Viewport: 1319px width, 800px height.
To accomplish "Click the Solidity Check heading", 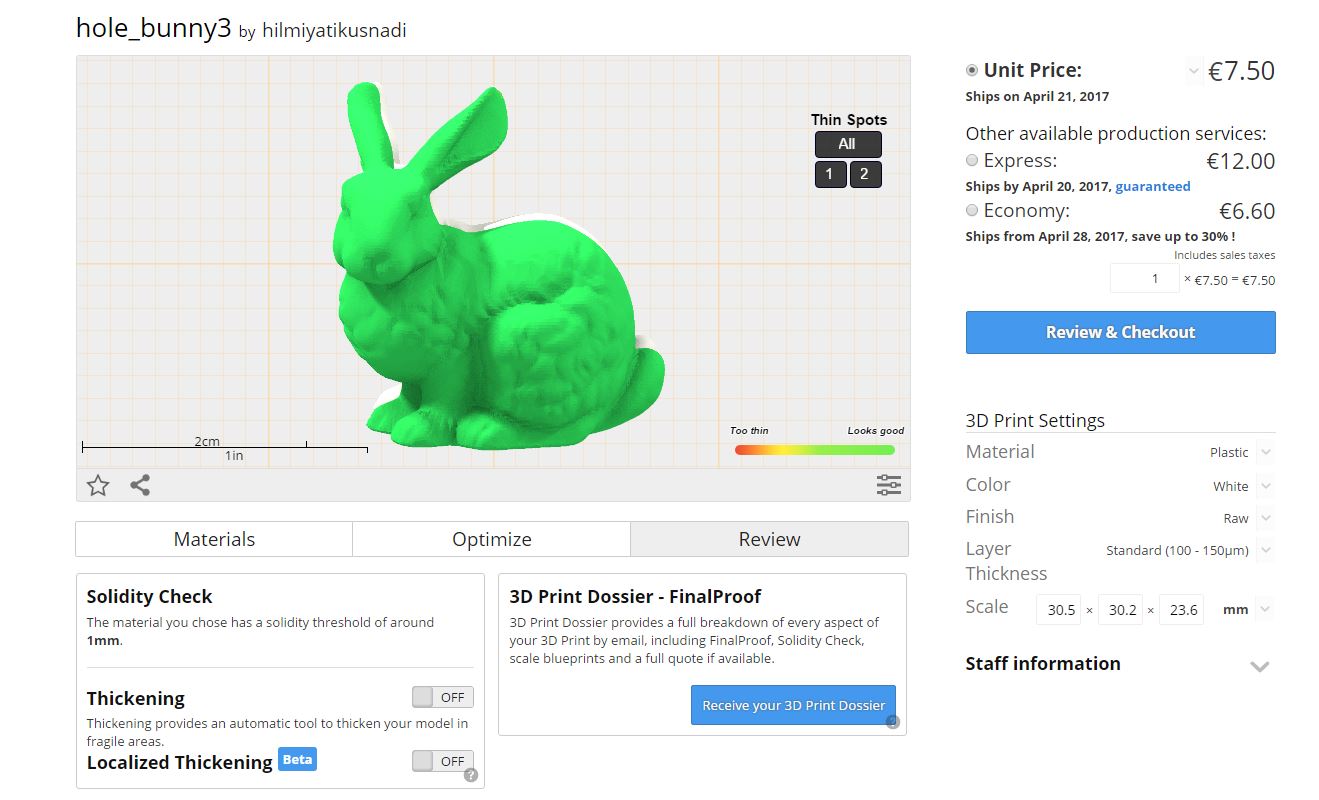I will 149,597.
